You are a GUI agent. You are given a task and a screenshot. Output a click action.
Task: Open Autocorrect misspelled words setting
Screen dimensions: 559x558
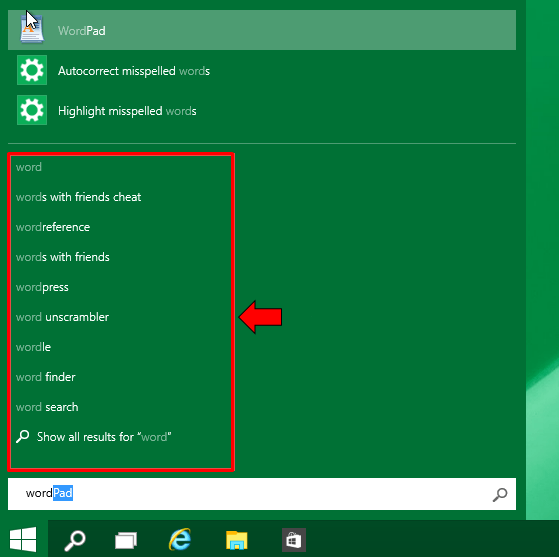point(134,71)
